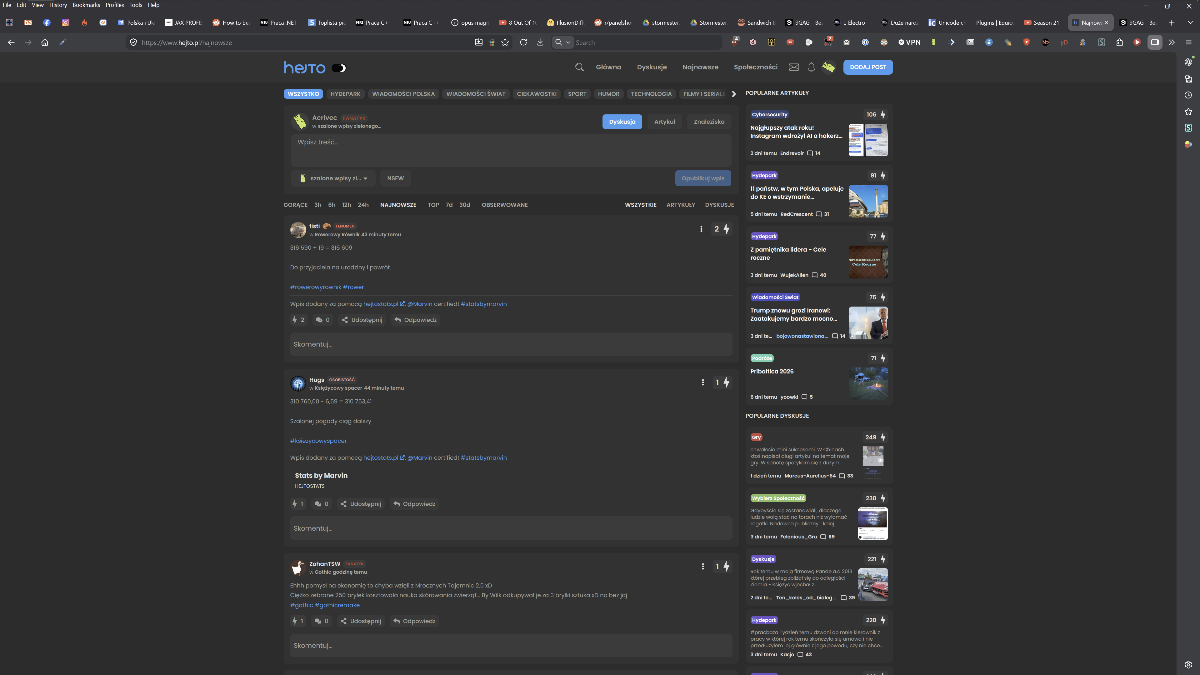This screenshot has height=675, width=1200.
Task: Click Odpowiedz under ZohanTSW's post
Action: pyautogui.click(x=415, y=621)
